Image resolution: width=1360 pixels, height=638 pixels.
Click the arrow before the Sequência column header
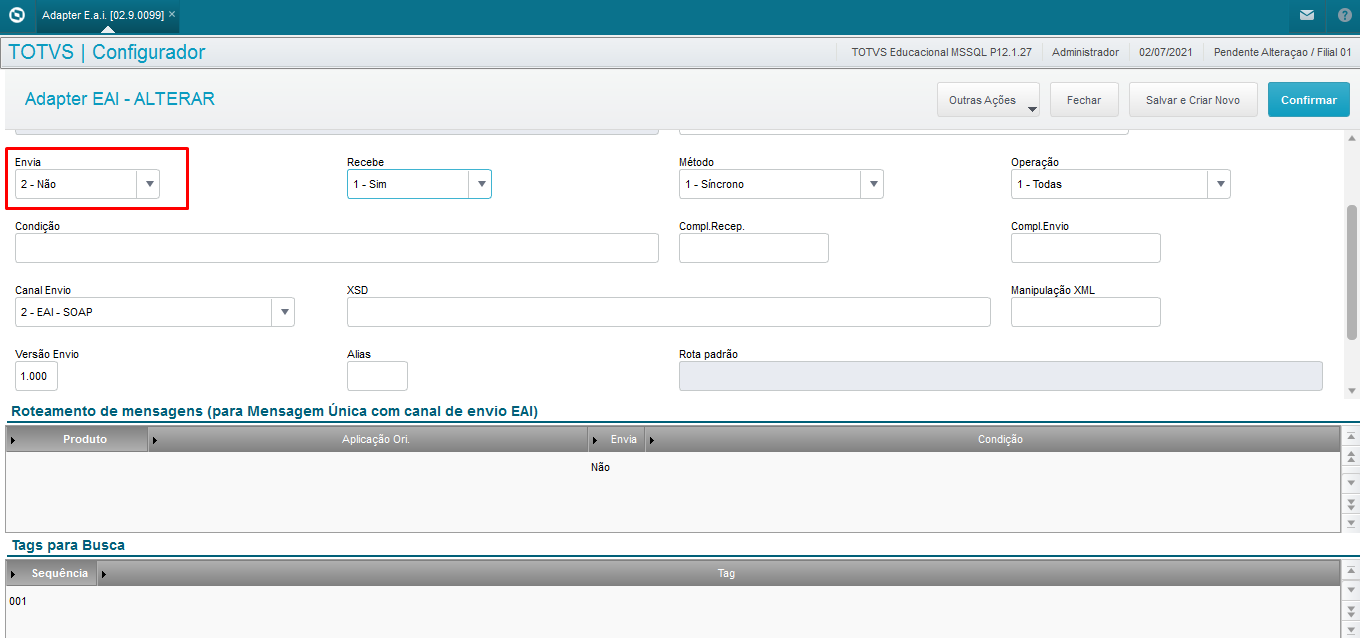click(13, 573)
